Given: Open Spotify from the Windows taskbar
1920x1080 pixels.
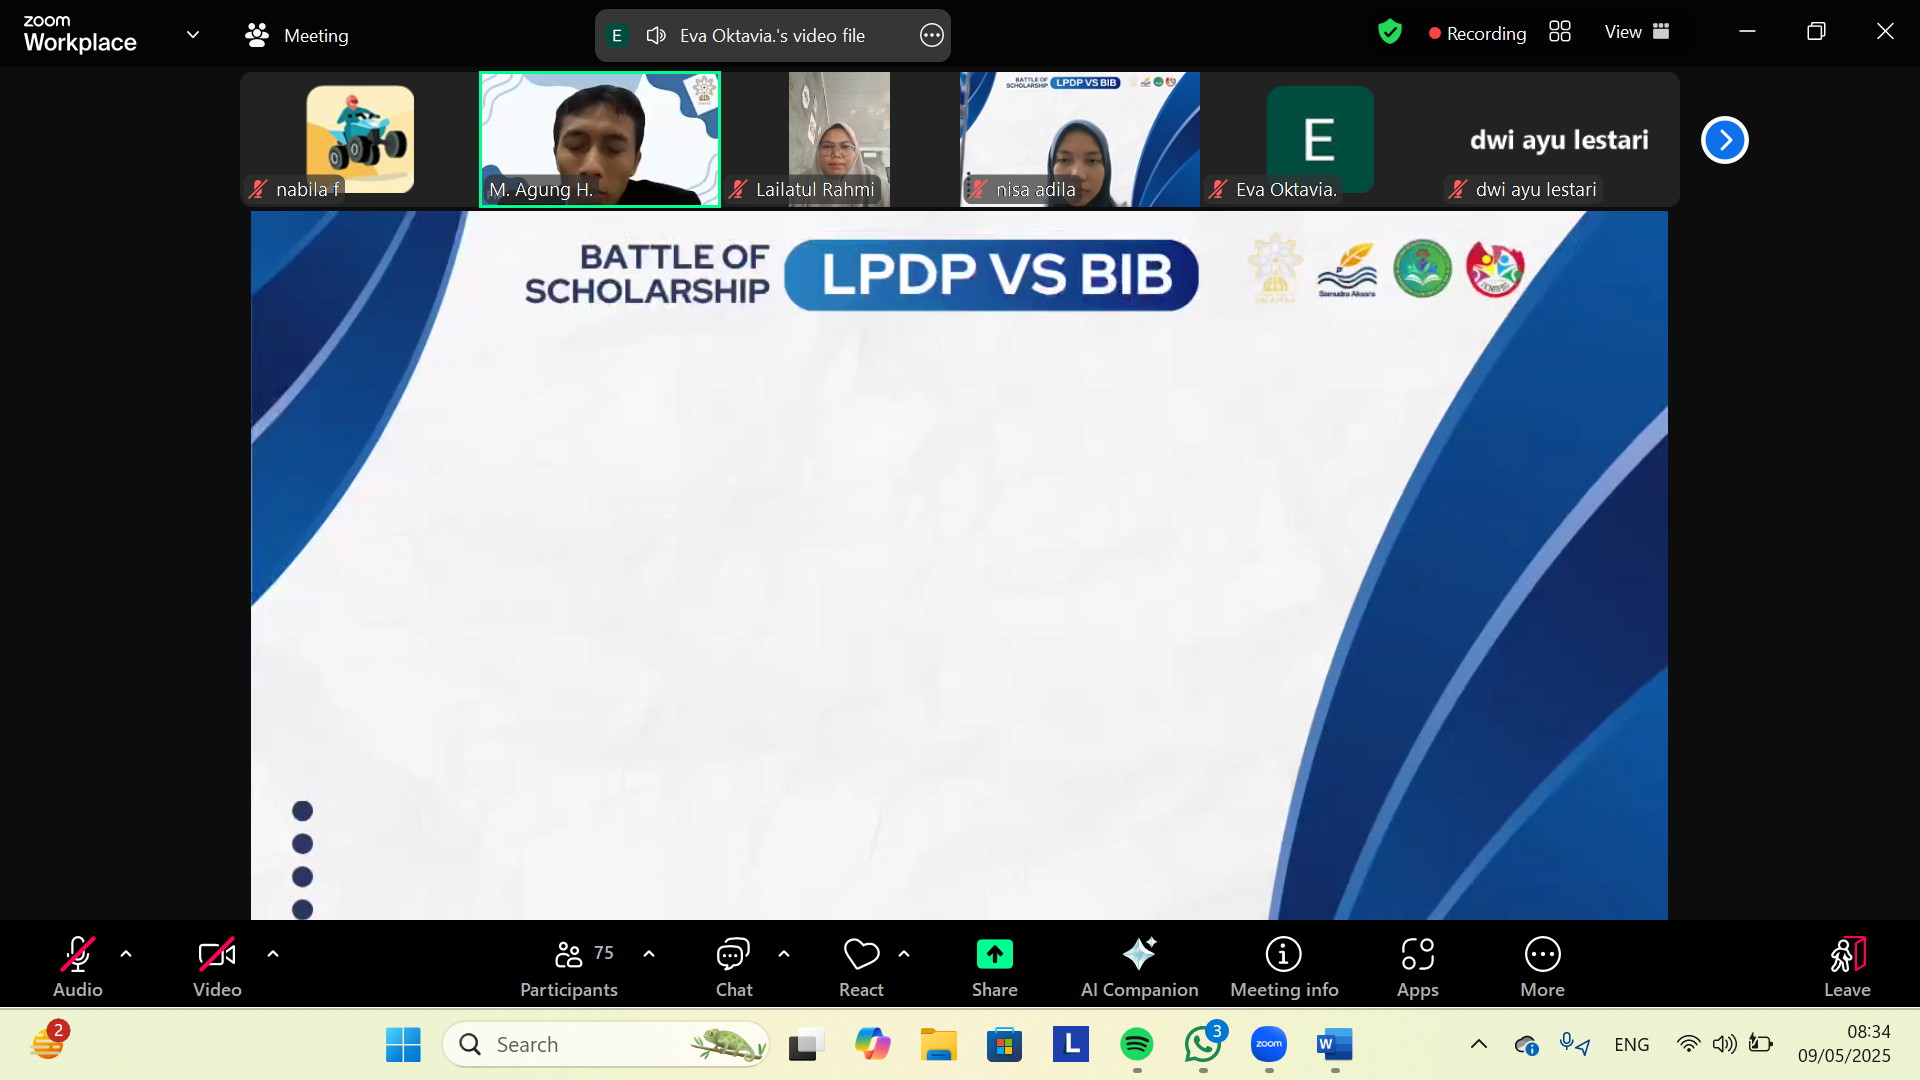Looking at the screenshot, I should tap(1136, 1045).
